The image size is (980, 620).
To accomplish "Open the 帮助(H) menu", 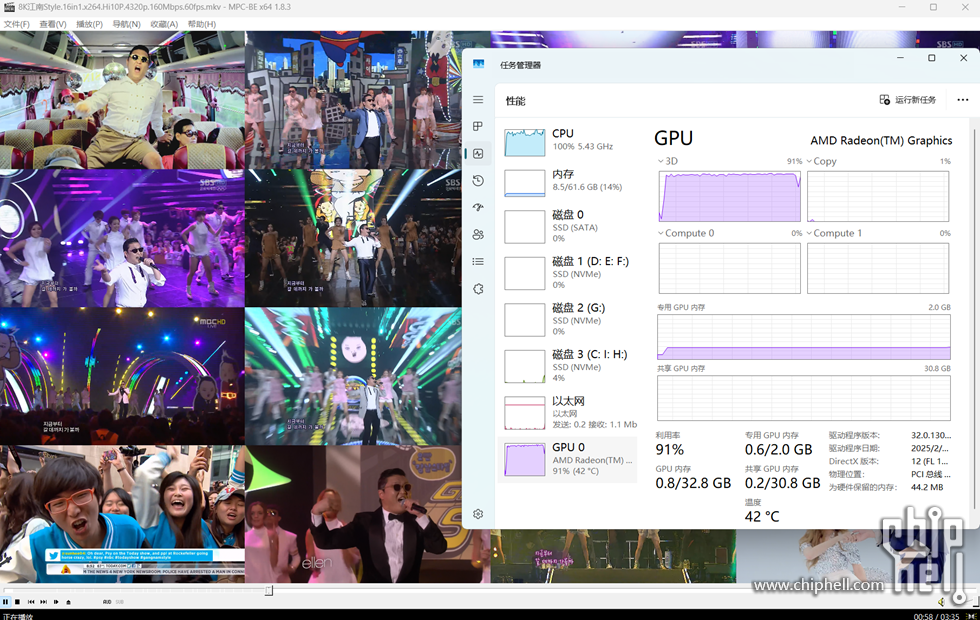I will (201, 24).
